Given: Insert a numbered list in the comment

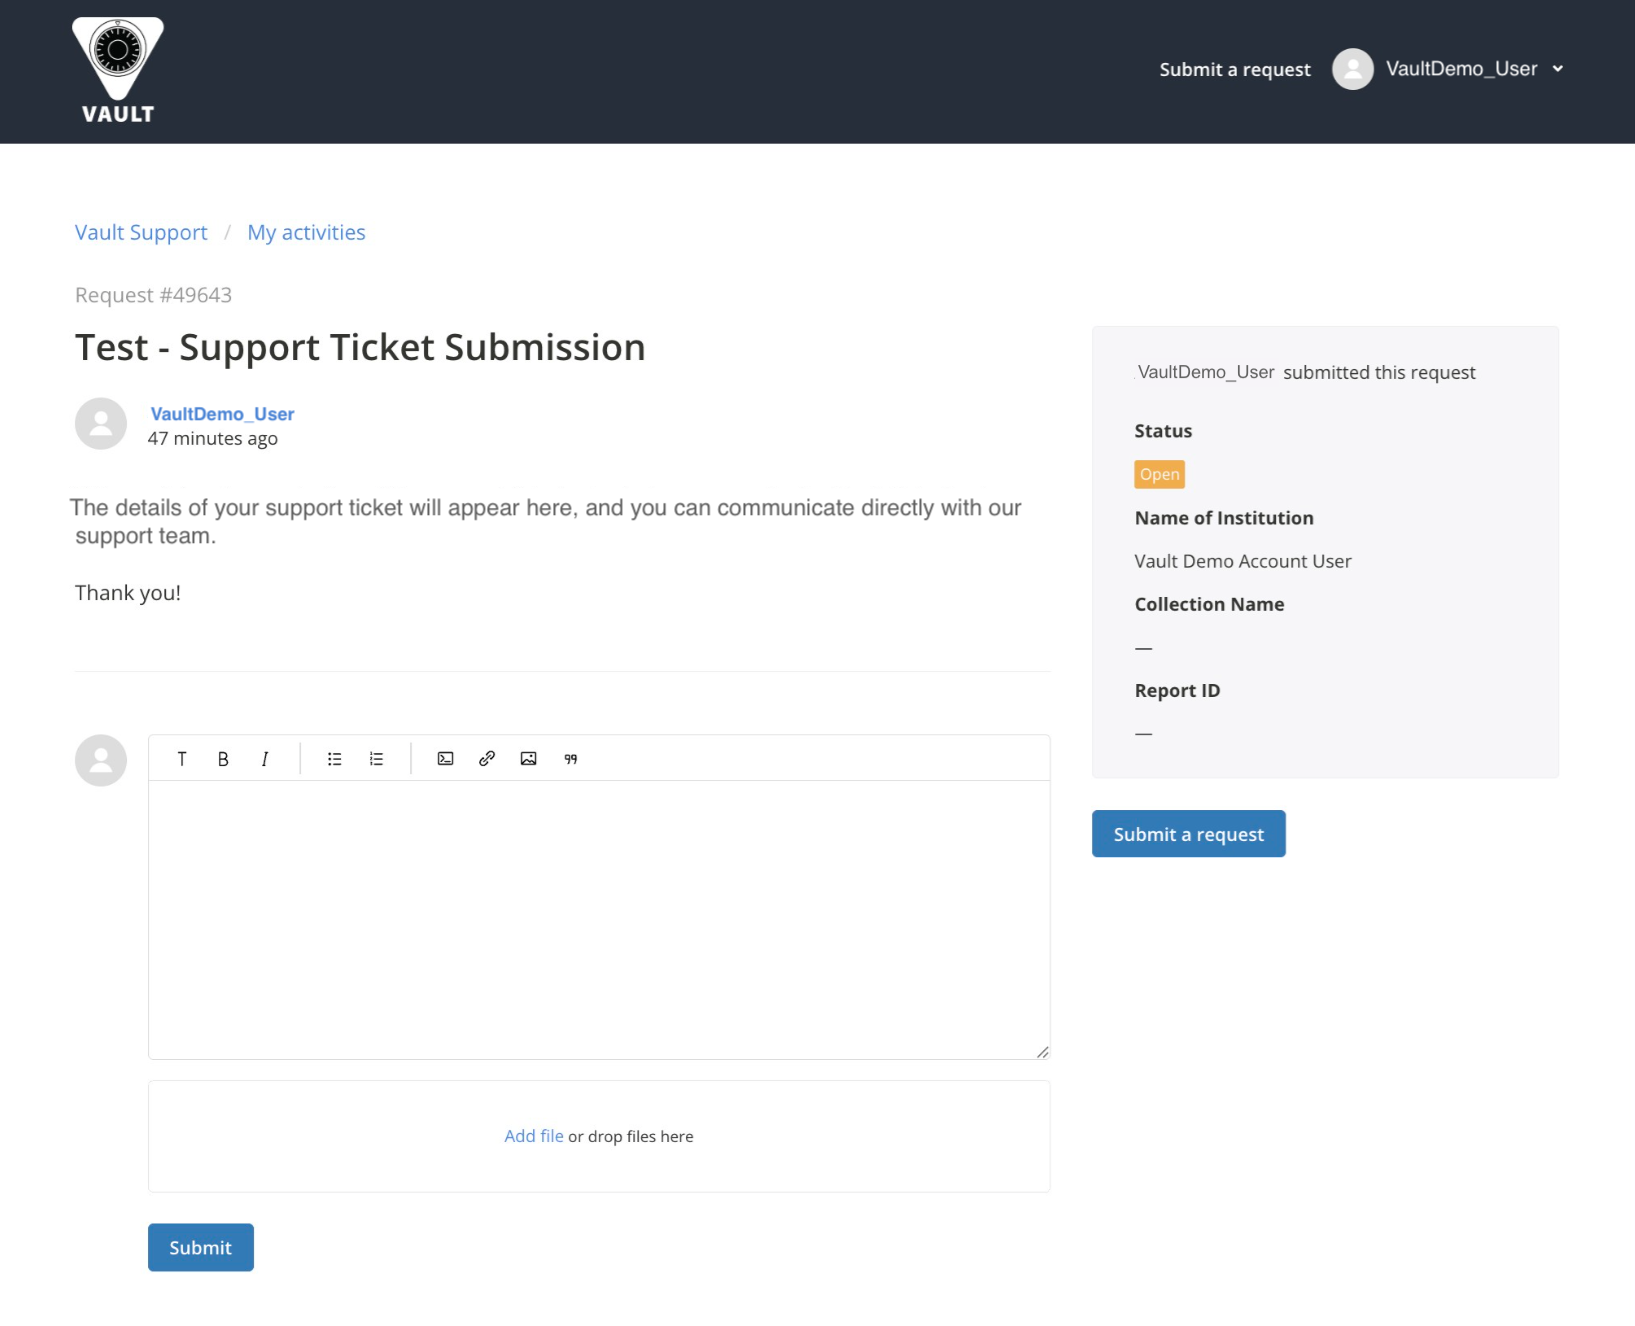Looking at the screenshot, I should pos(376,759).
